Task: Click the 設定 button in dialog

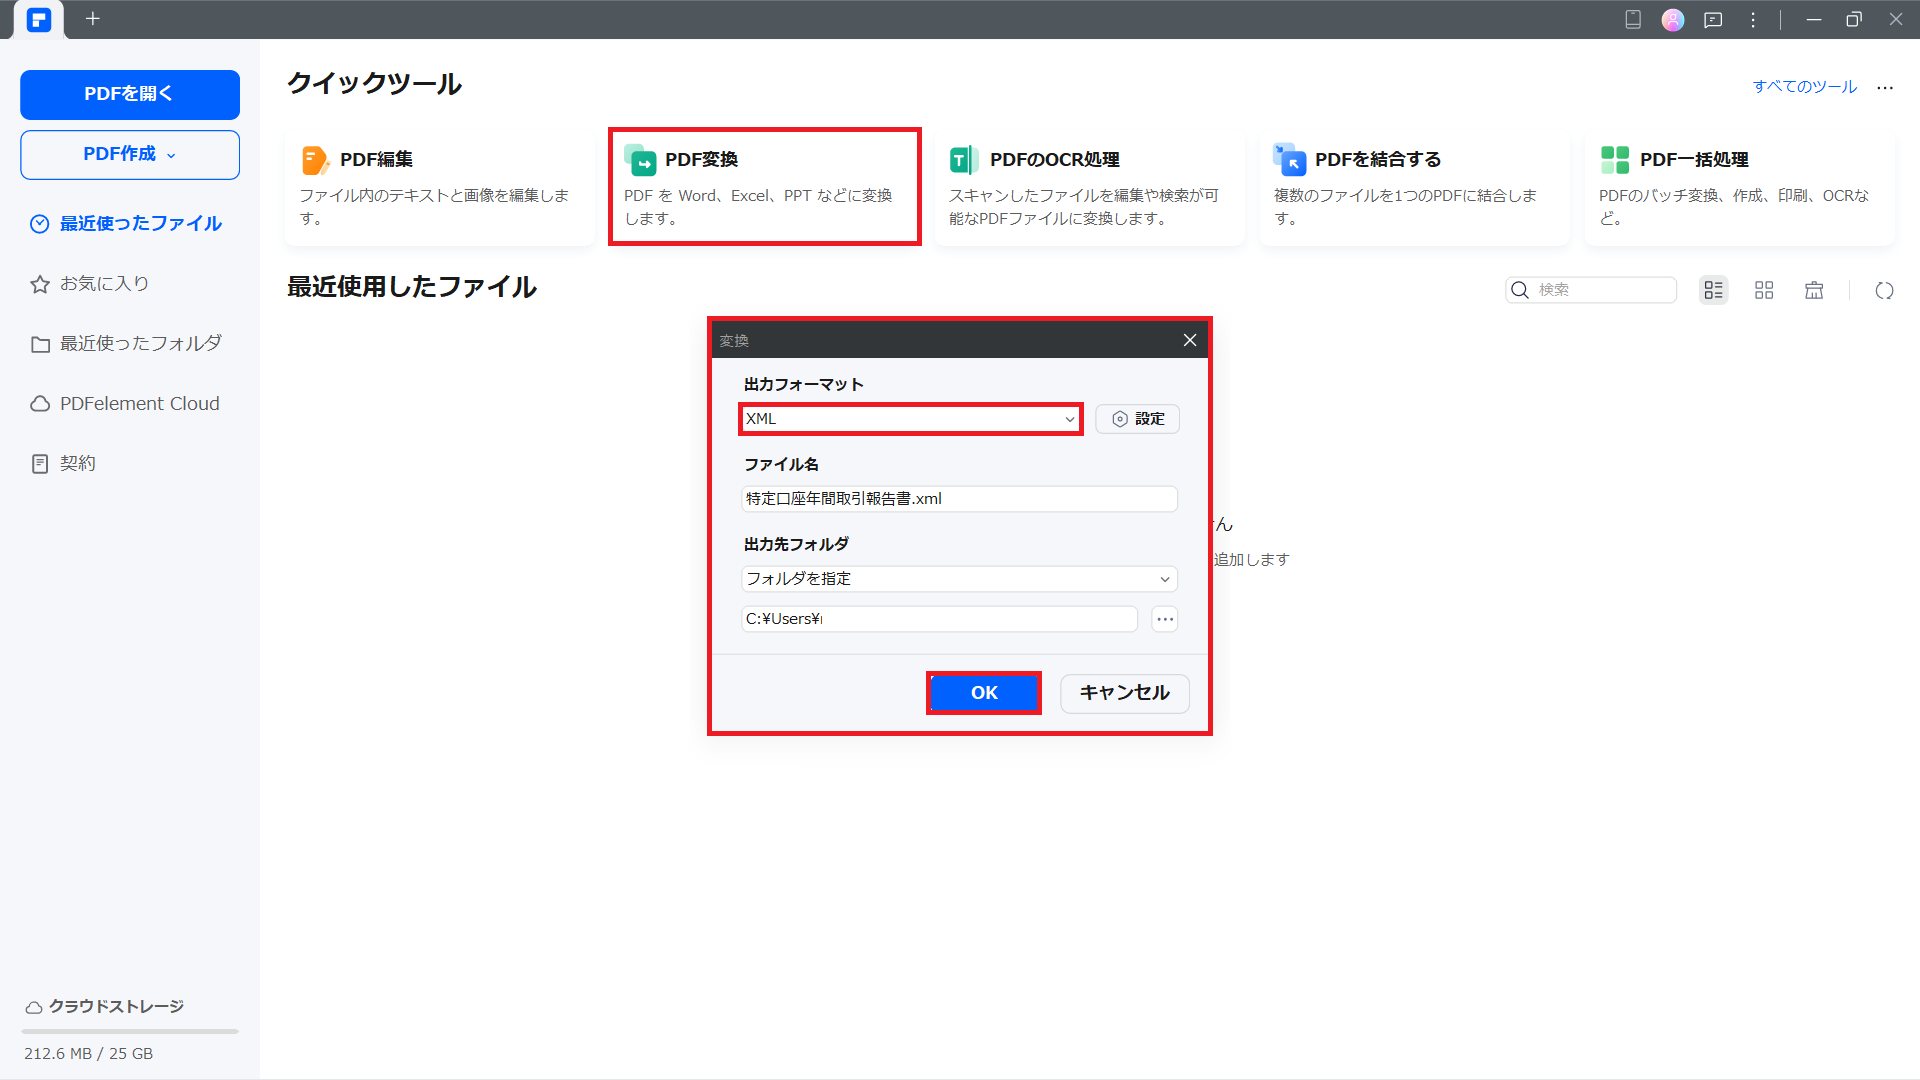Action: pyautogui.click(x=1138, y=419)
